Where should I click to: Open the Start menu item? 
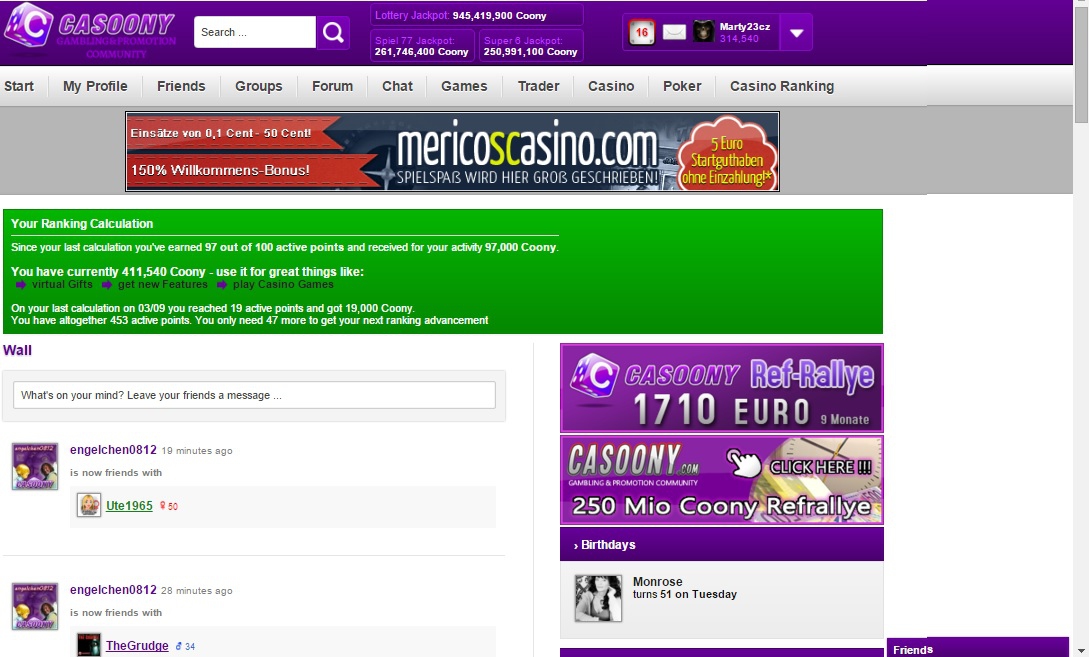[19, 86]
